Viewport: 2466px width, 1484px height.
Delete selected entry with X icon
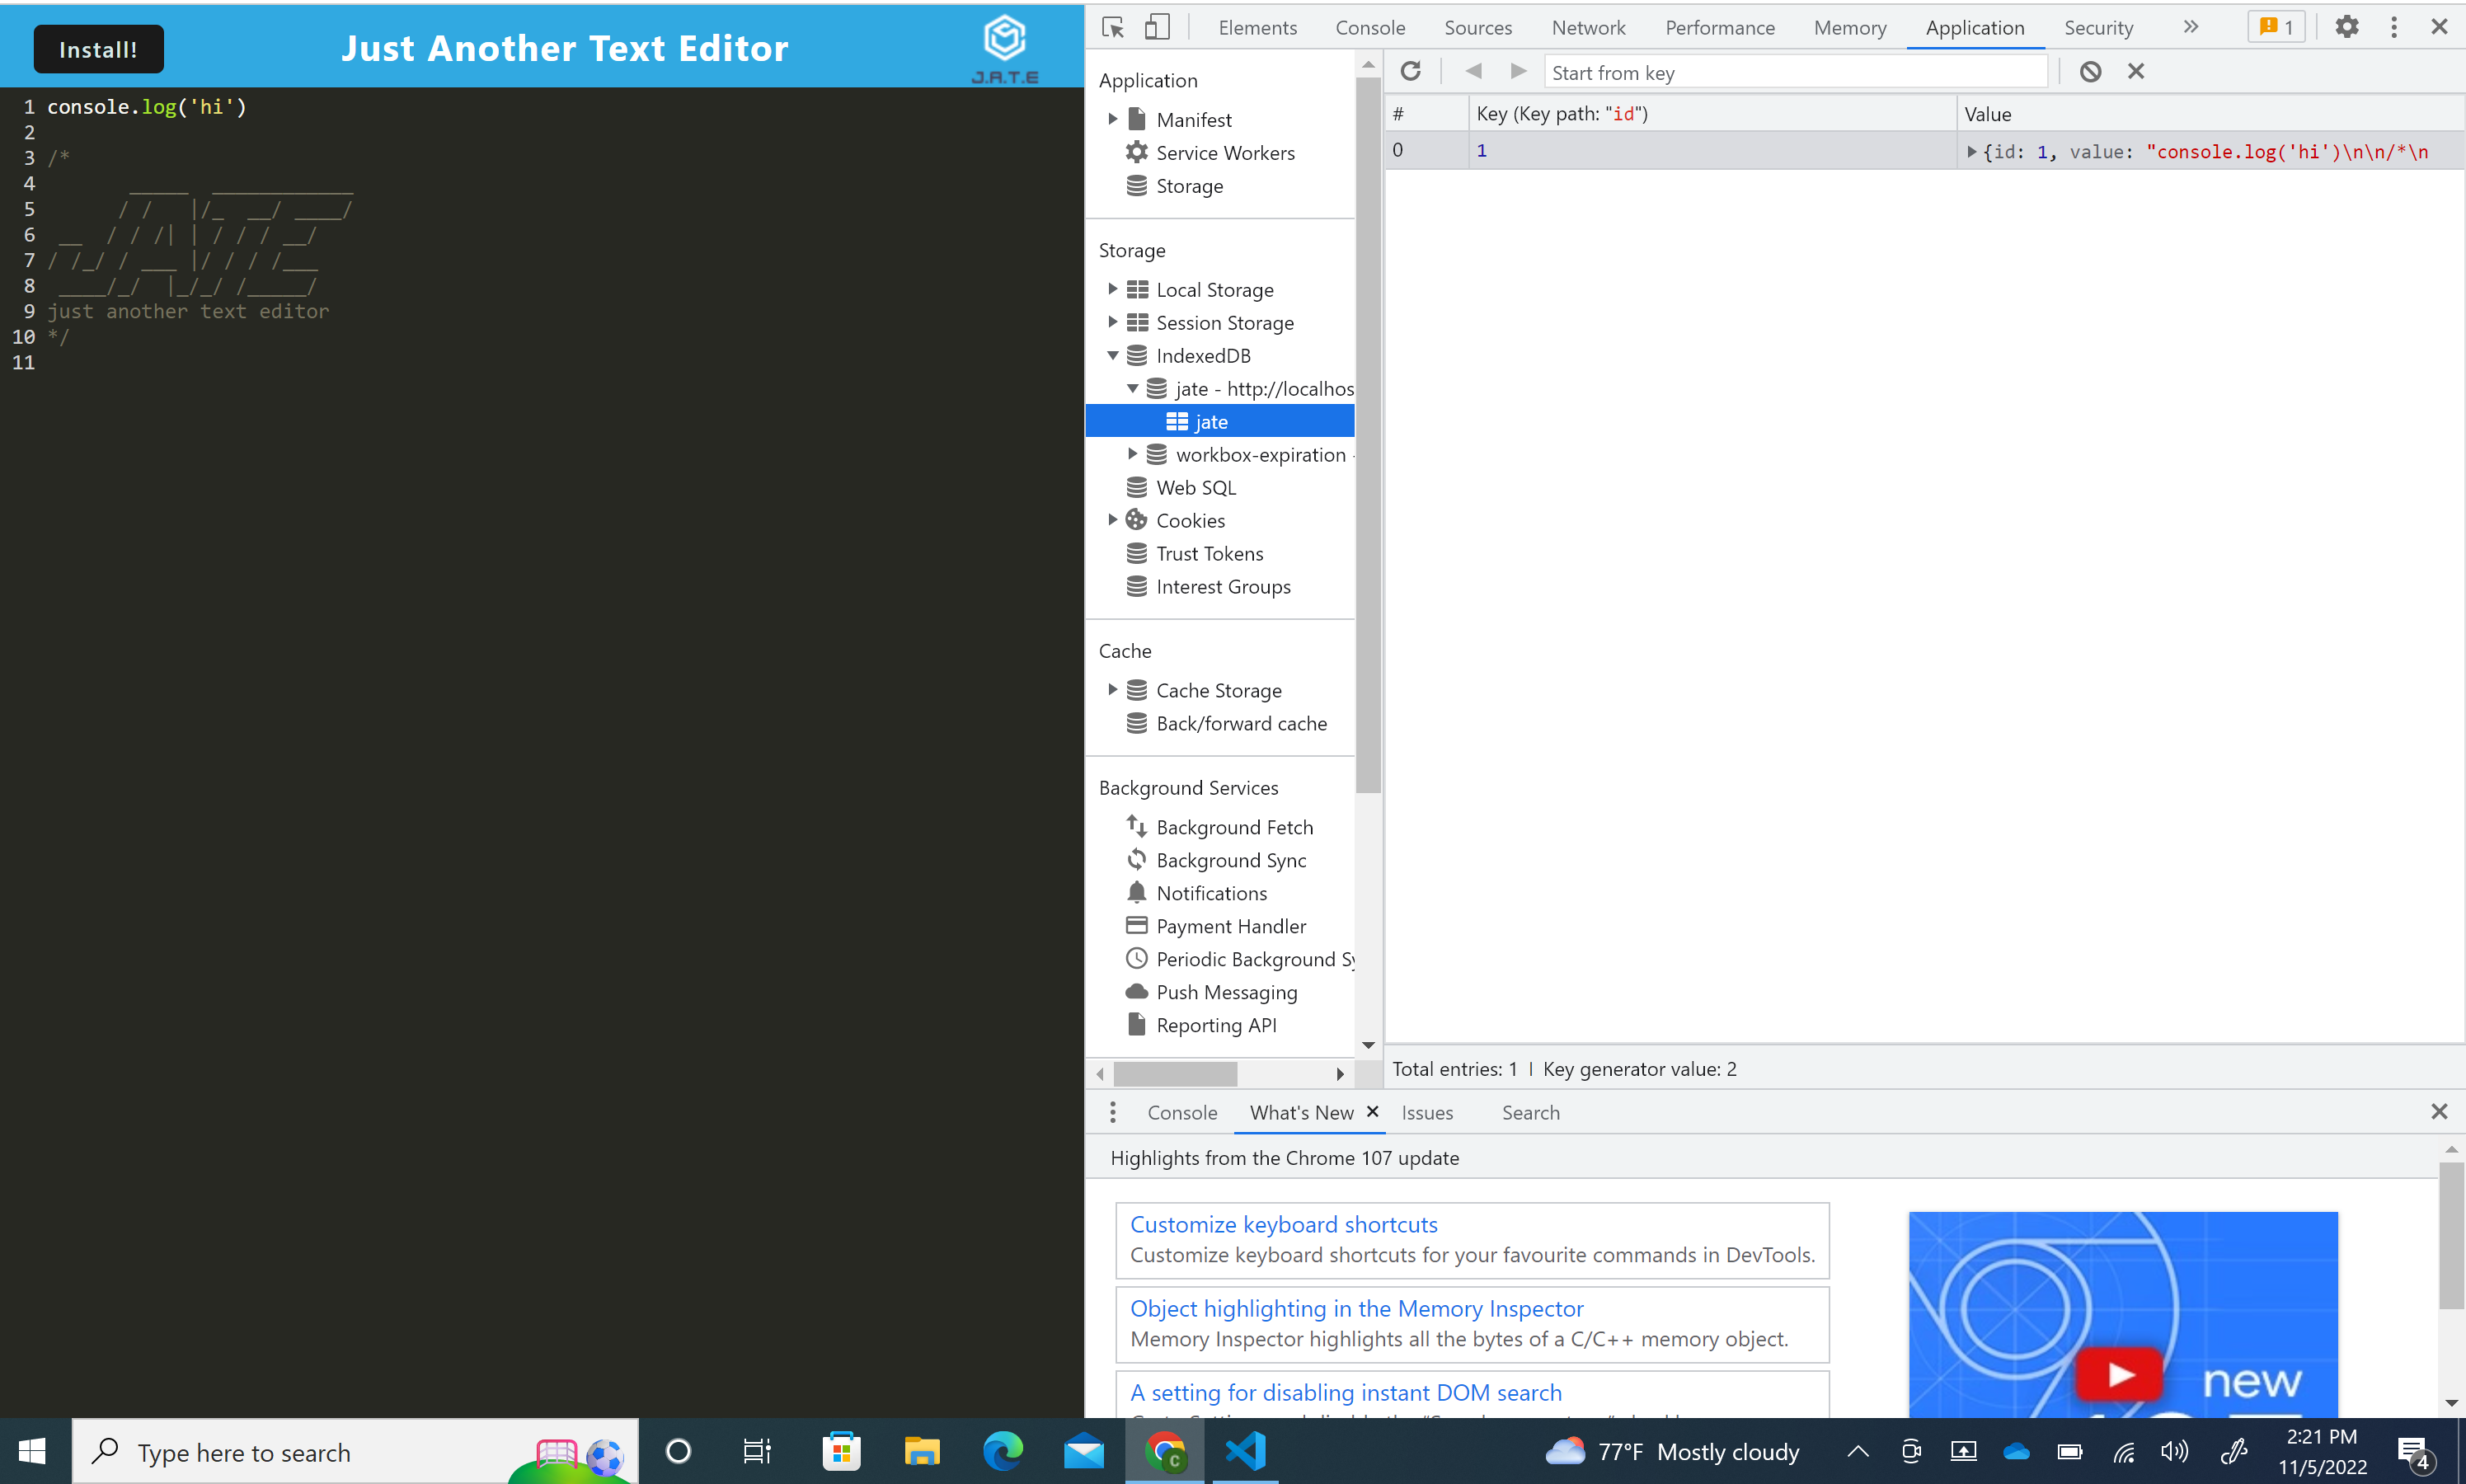tap(2135, 71)
